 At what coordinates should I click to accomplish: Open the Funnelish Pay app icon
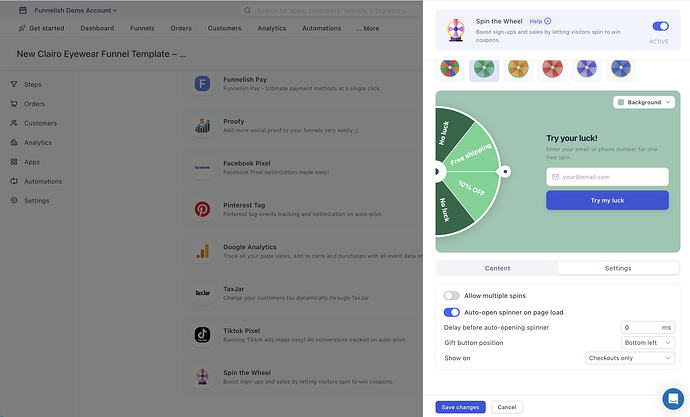202,84
